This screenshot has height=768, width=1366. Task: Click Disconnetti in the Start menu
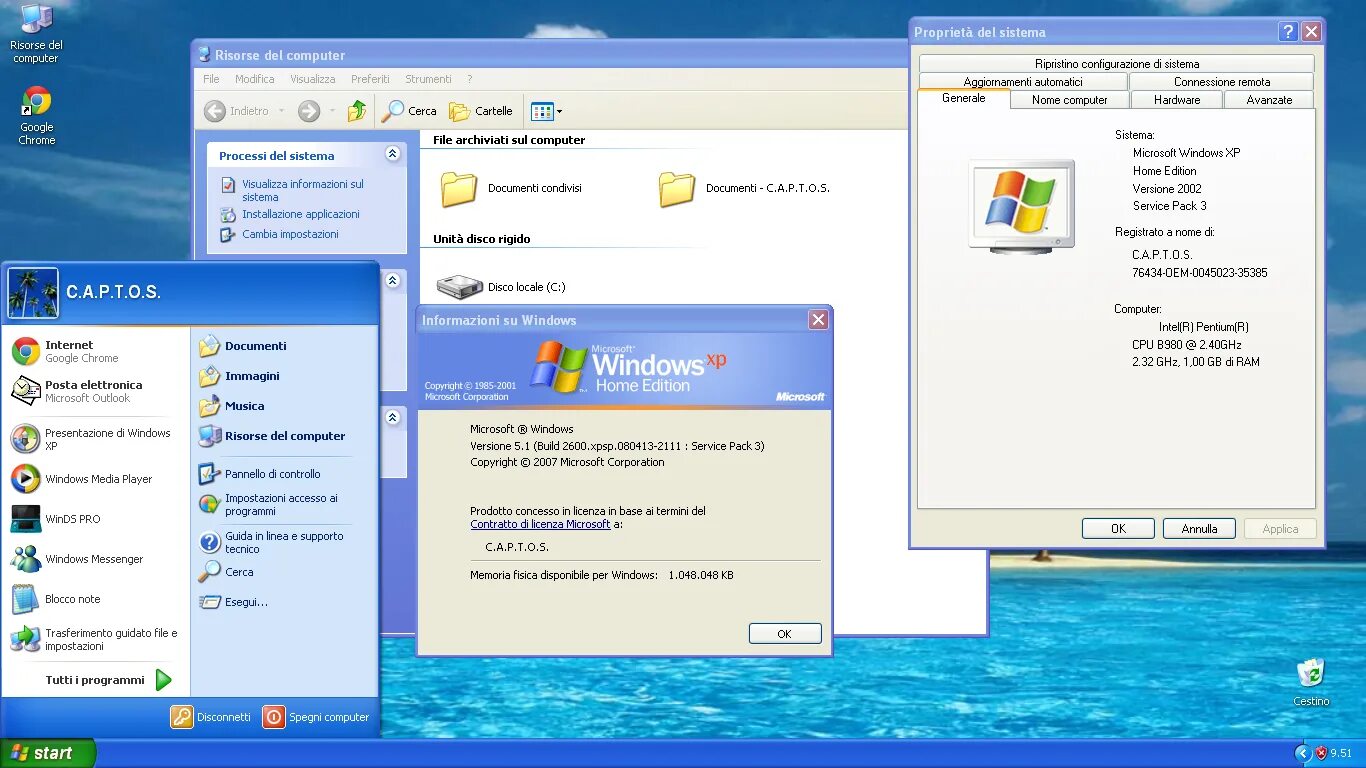tap(211, 717)
